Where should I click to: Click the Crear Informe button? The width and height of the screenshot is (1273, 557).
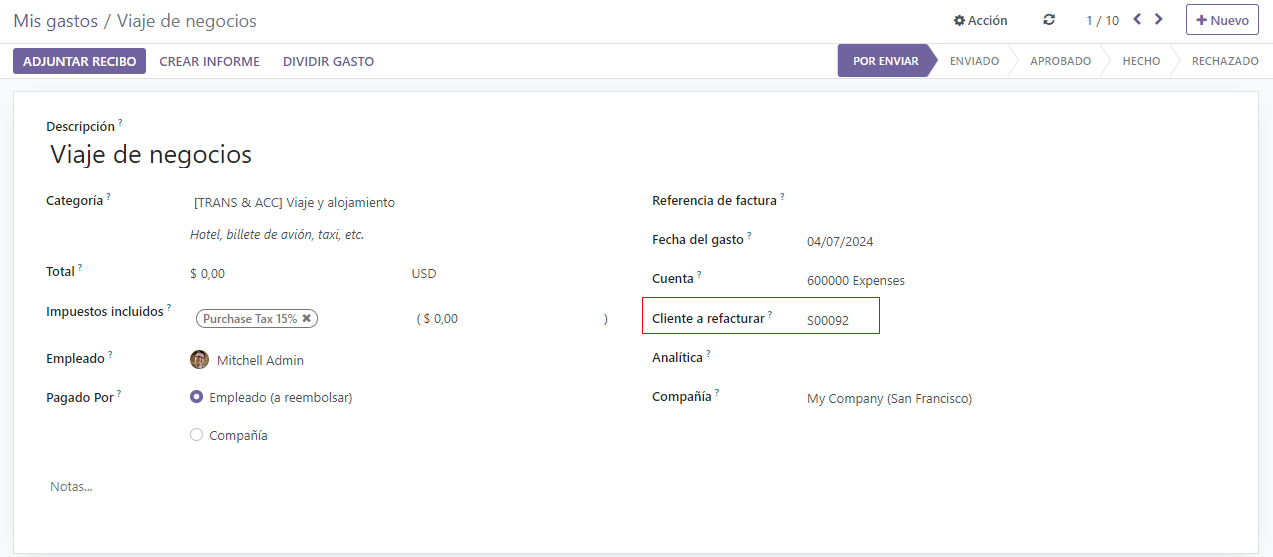[x=209, y=61]
